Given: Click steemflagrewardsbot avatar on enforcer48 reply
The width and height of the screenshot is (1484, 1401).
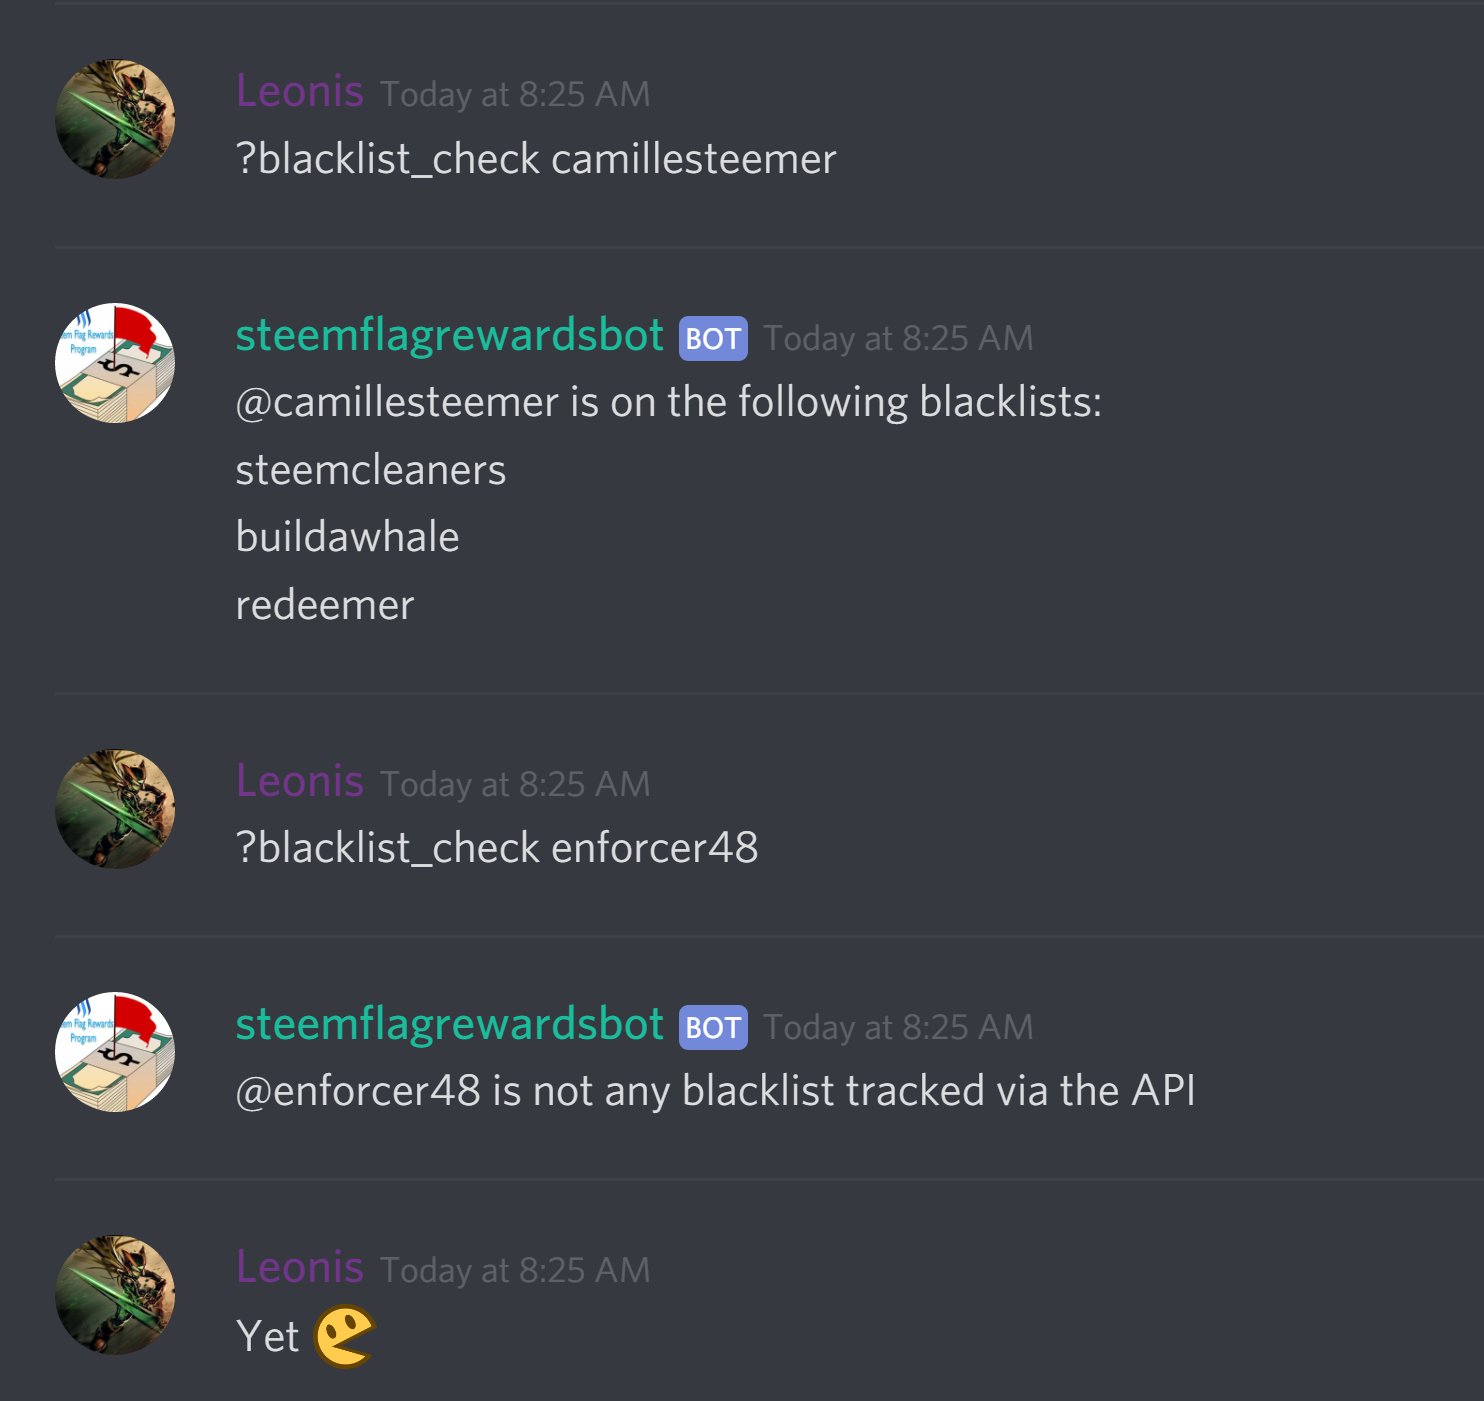Looking at the screenshot, I should [115, 1052].
